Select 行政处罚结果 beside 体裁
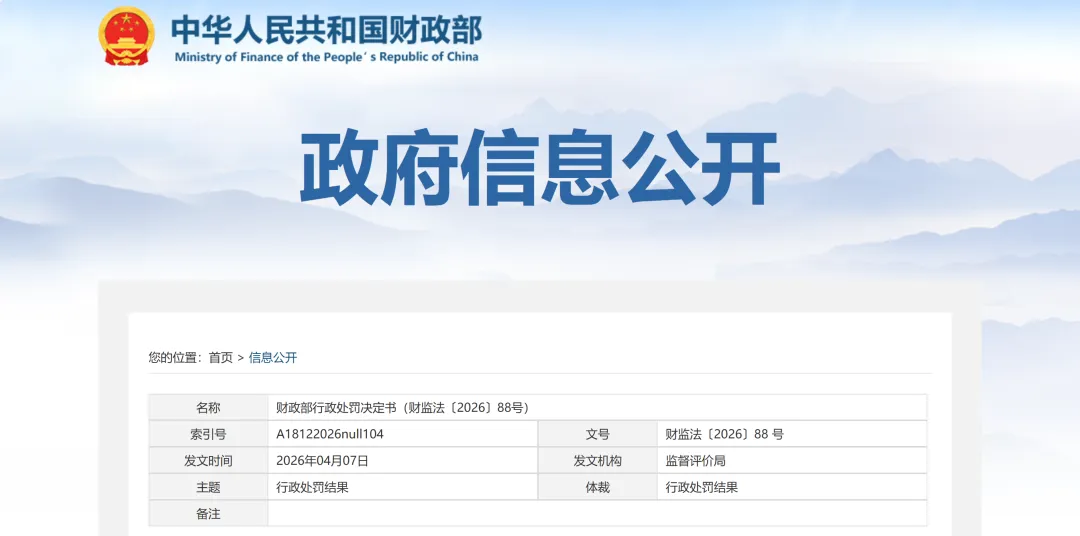Screen dimensions: 1080x536 click(x=702, y=487)
